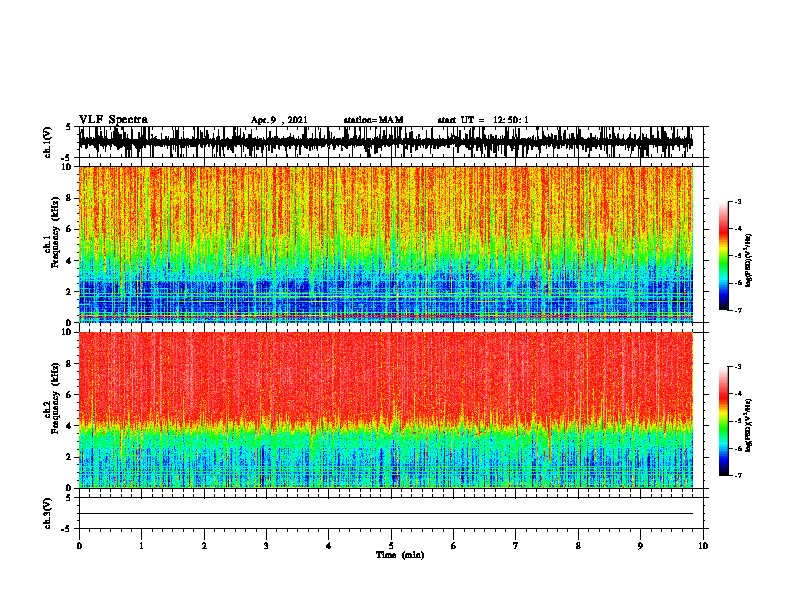Click the flat ch.3 voltage trace line
Viewport: 792px width, 612px height.
click(386, 514)
